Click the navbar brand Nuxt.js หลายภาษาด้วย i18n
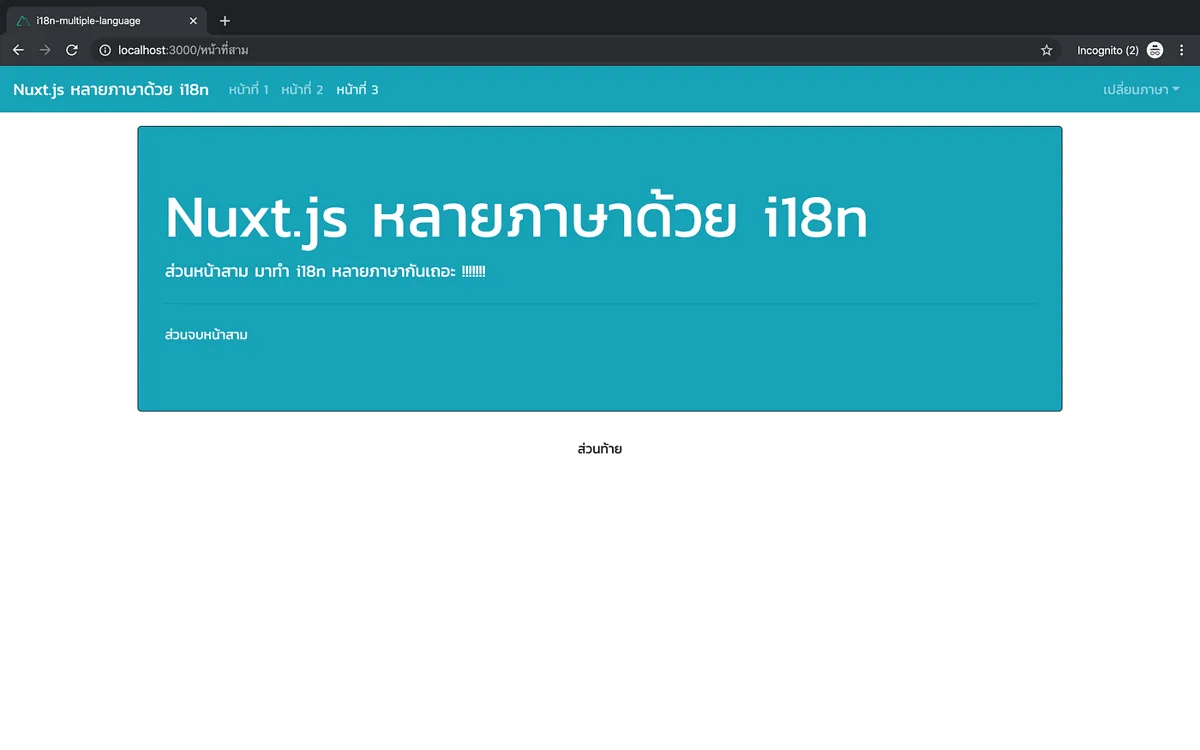This screenshot has height=750, width=1200. [x=111, y=90]
